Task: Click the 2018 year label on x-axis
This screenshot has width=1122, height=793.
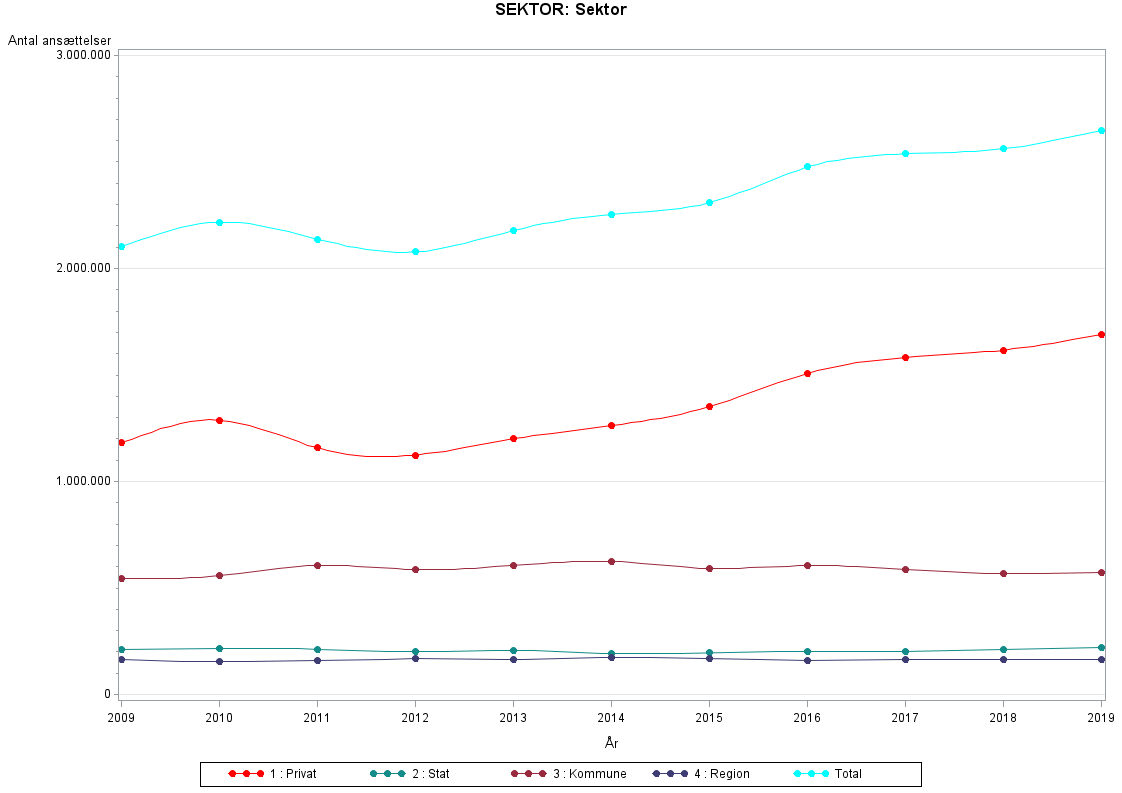Action: (x=1003, y=717)
